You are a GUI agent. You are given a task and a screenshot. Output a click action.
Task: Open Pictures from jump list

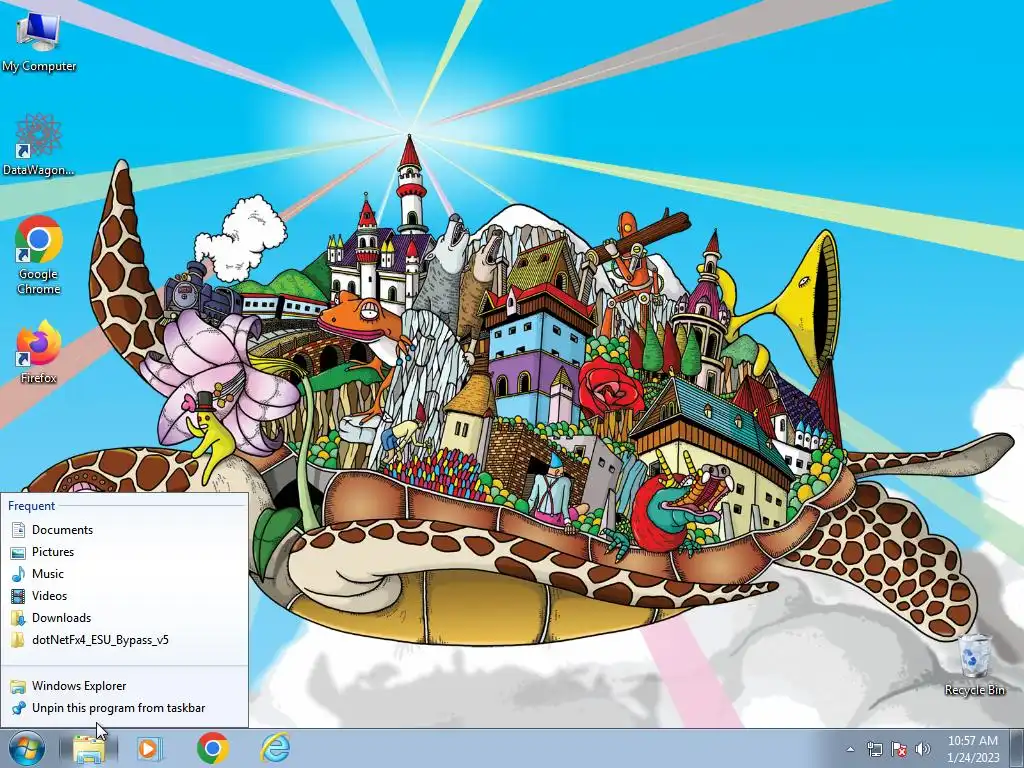tap(124, 552)
